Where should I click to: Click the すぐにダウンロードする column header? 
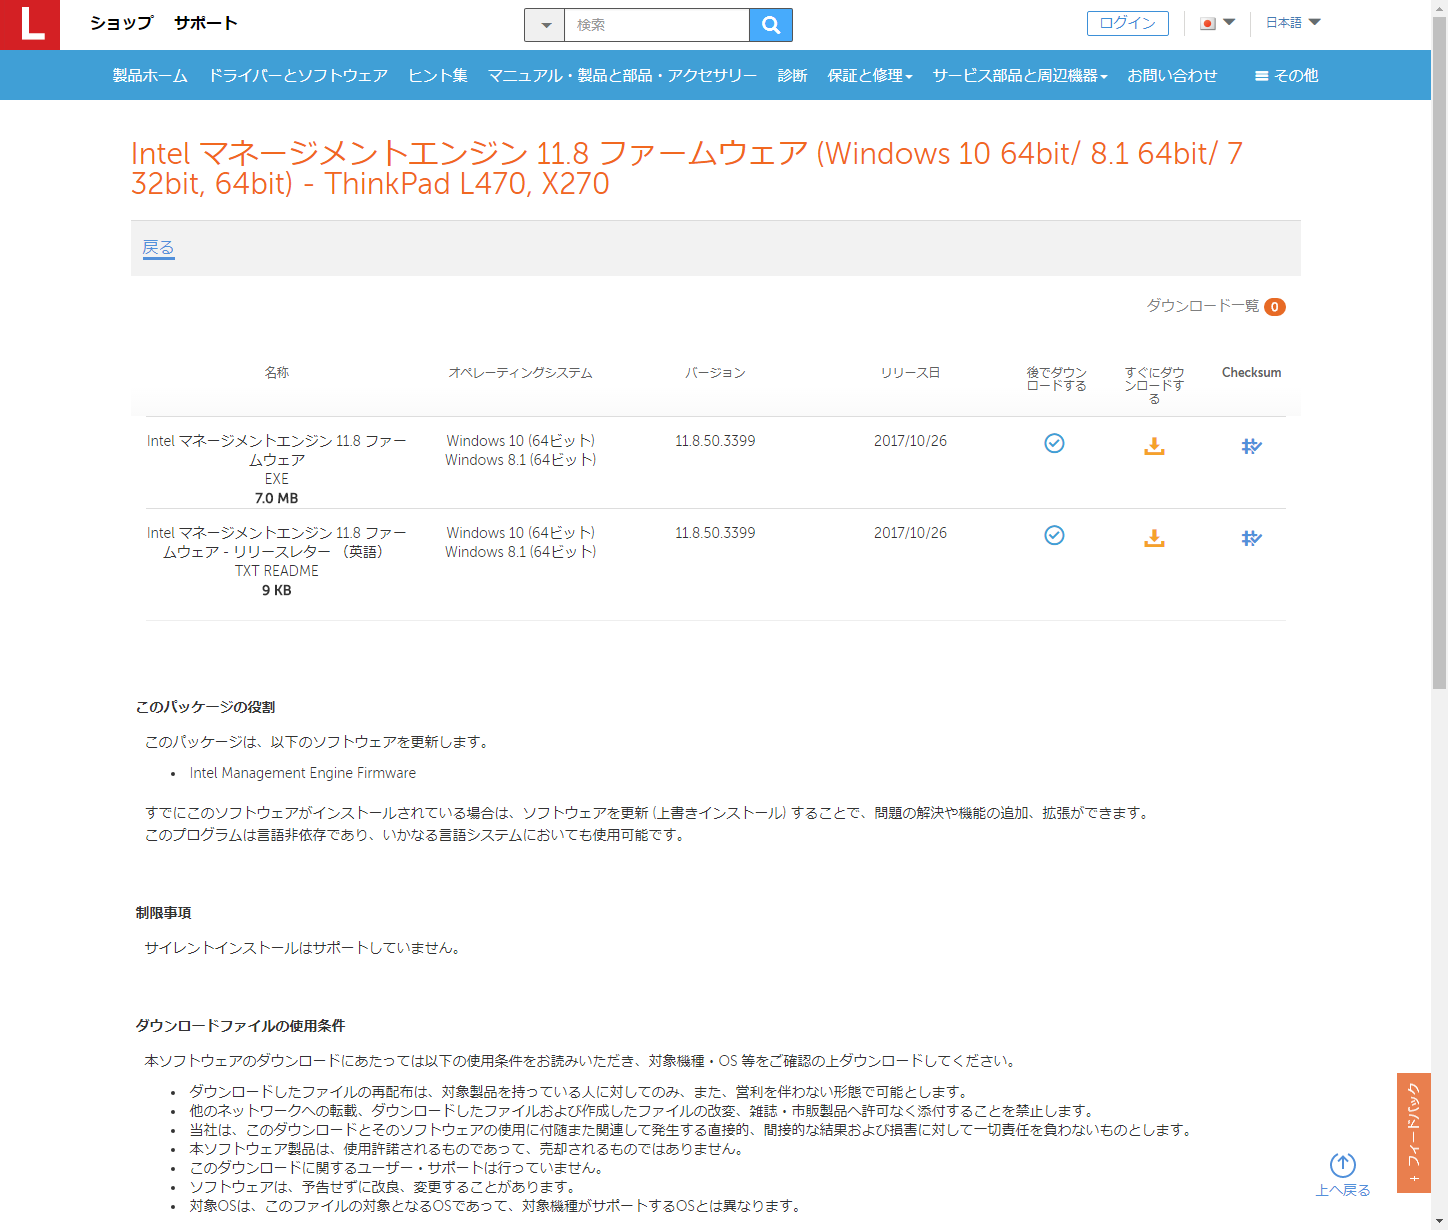[1154, 385]
